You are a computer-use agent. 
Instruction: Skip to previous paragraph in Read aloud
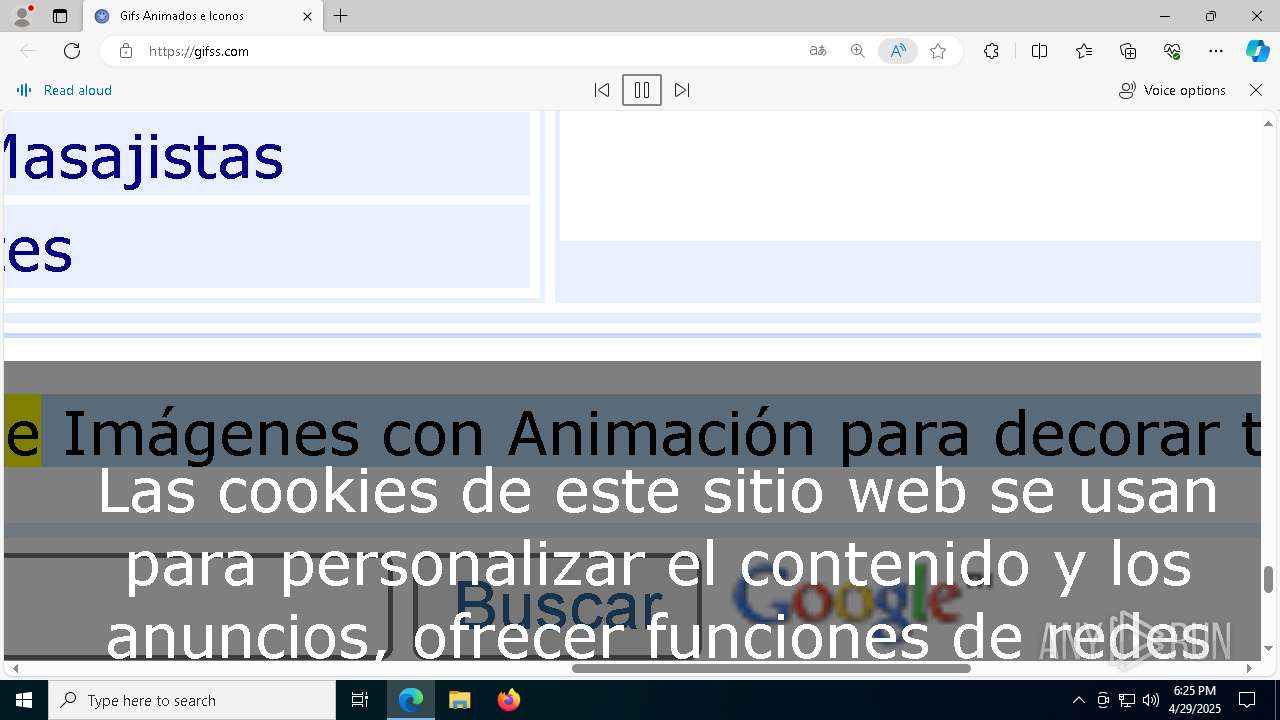(x=602, y=90)
